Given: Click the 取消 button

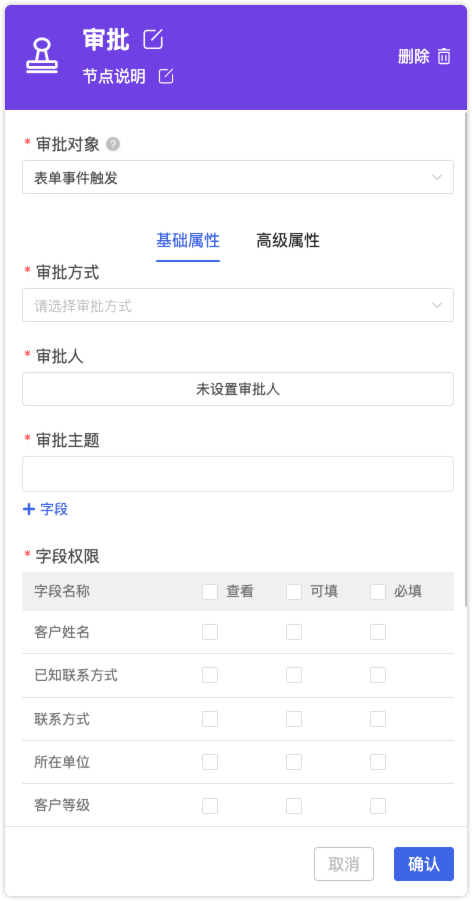Looking at the screenshot, I should tap(344, 864).
